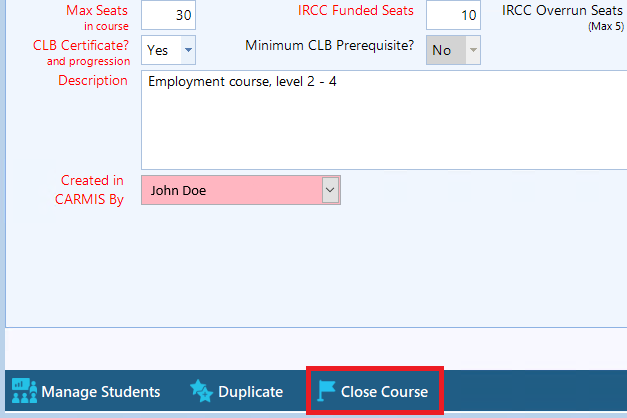627x418 pixels.
Task: Expand the CLB Certificate dropdown arrow
Action: 188,50
